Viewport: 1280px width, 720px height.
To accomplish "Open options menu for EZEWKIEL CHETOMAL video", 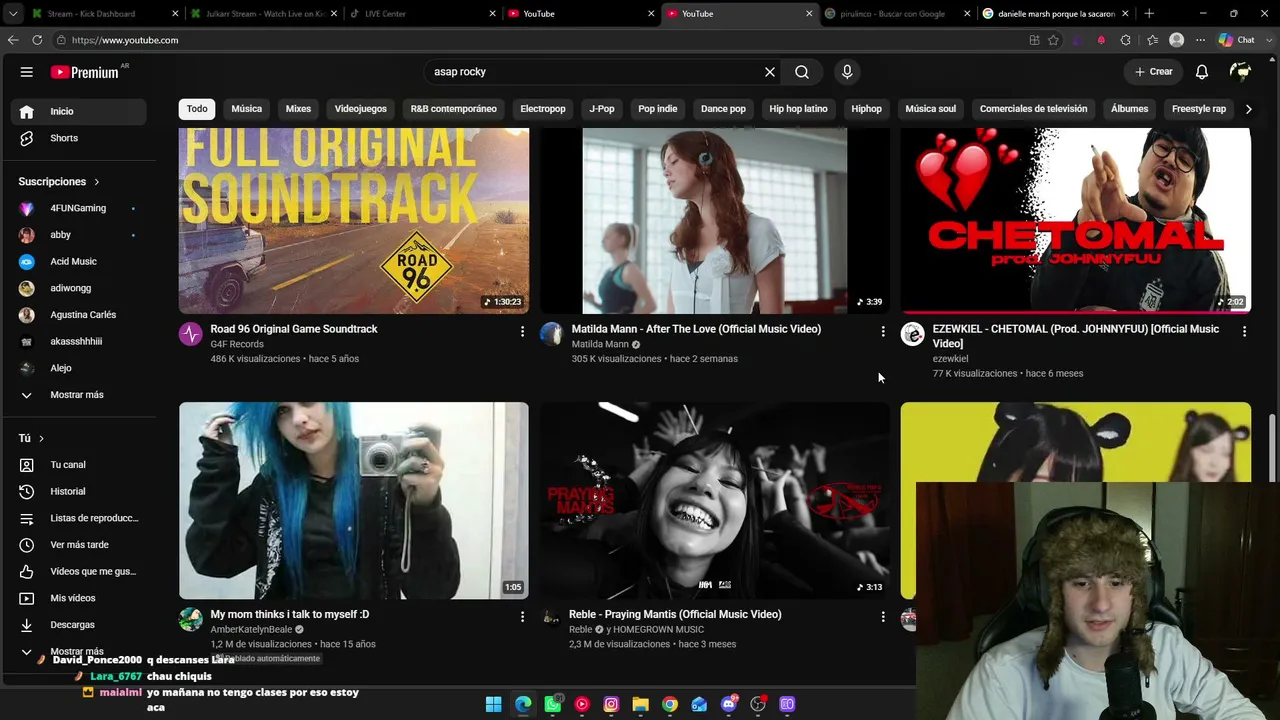I will point(1244,331).
